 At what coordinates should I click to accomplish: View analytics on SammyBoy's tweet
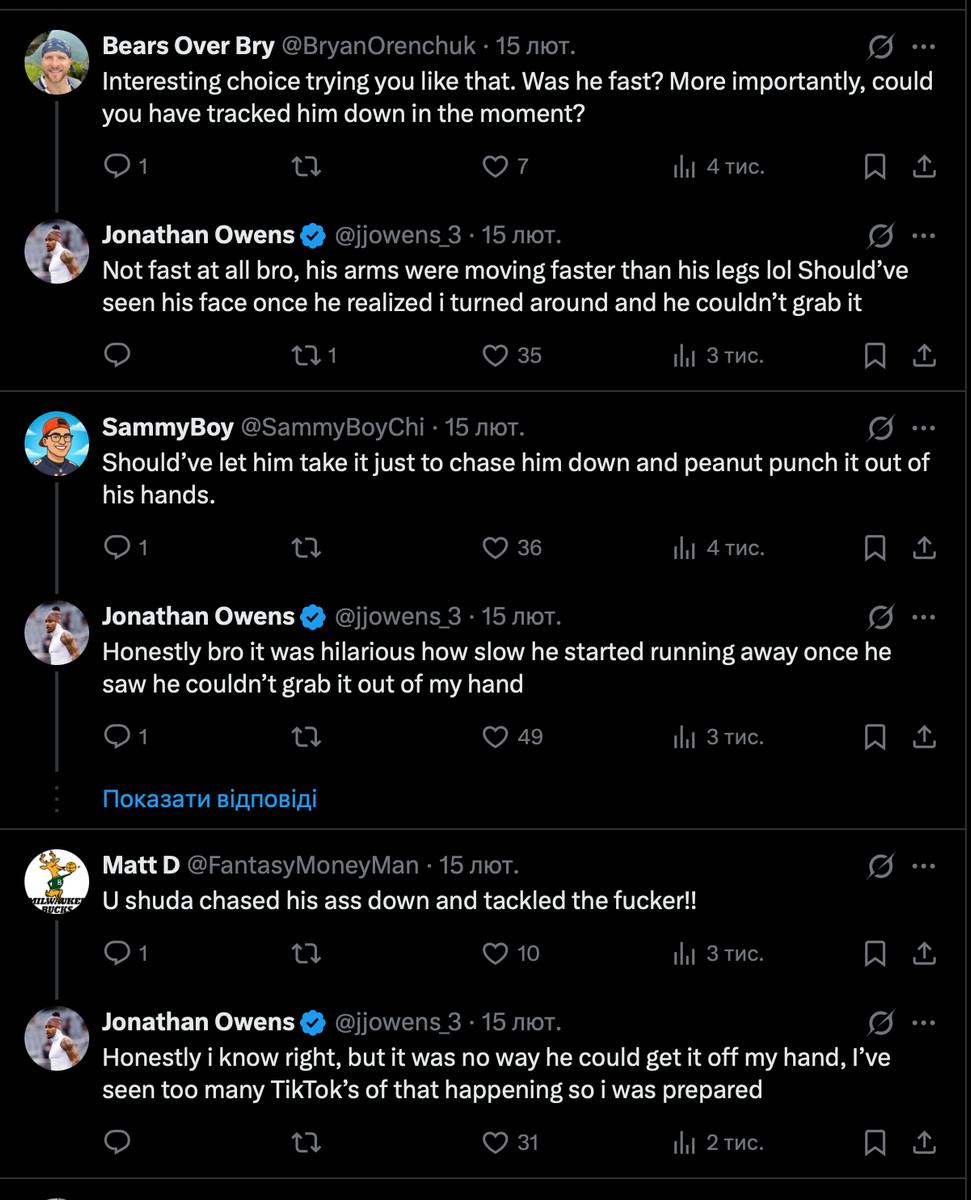[x=685, y=547]
